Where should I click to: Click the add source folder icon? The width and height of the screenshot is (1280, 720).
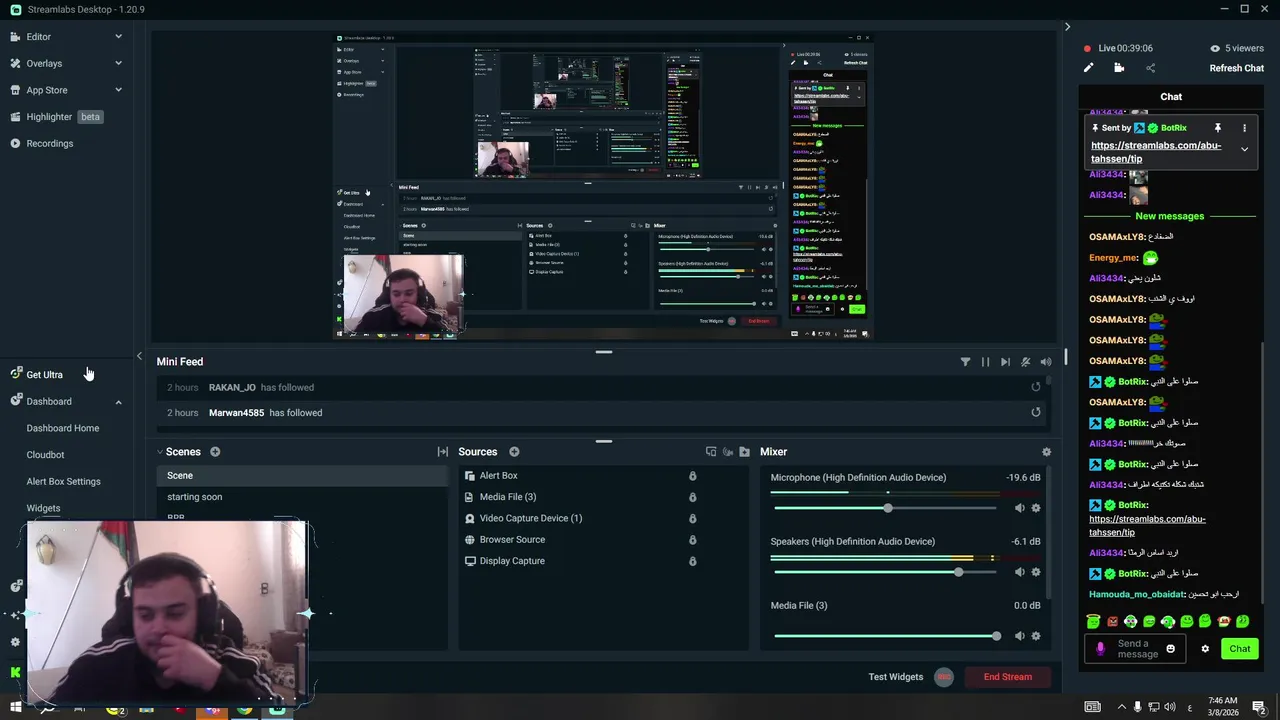tap(744, 452)
